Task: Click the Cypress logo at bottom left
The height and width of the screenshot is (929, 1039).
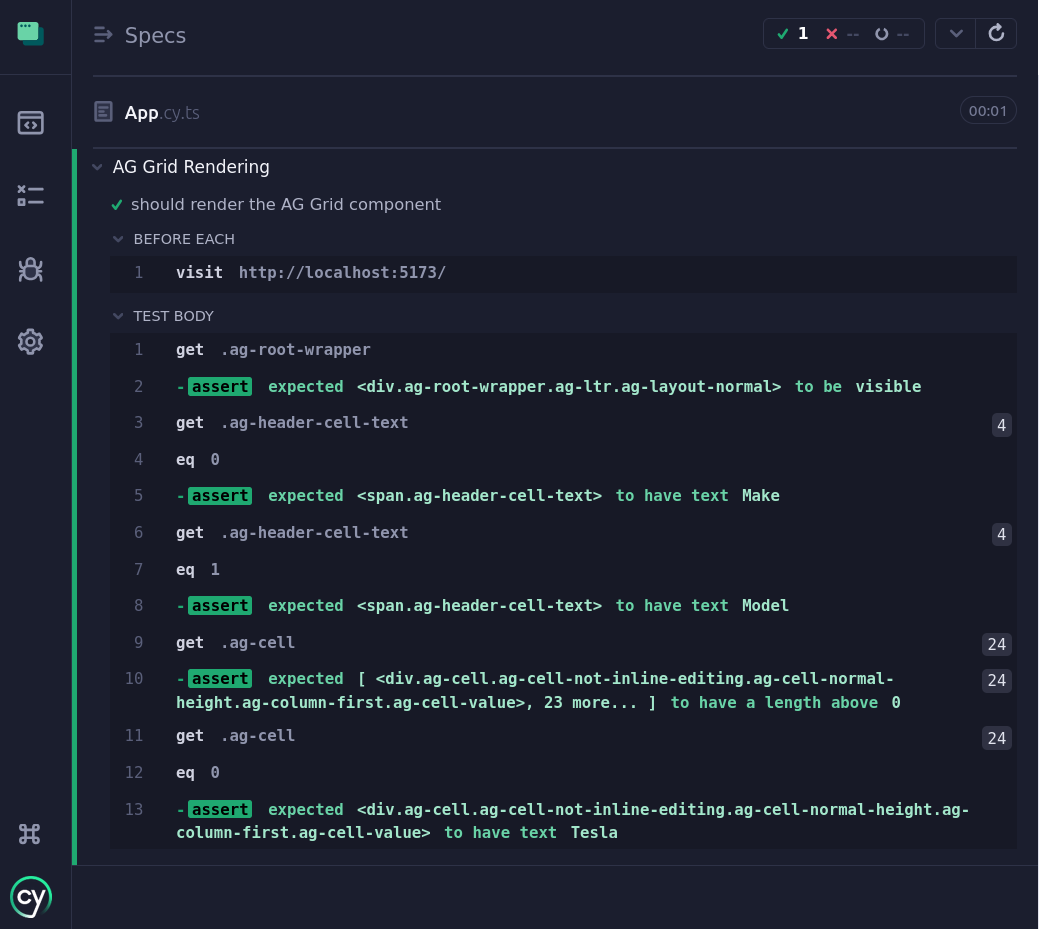Action: pyautogui.click(x=31, y=896)
